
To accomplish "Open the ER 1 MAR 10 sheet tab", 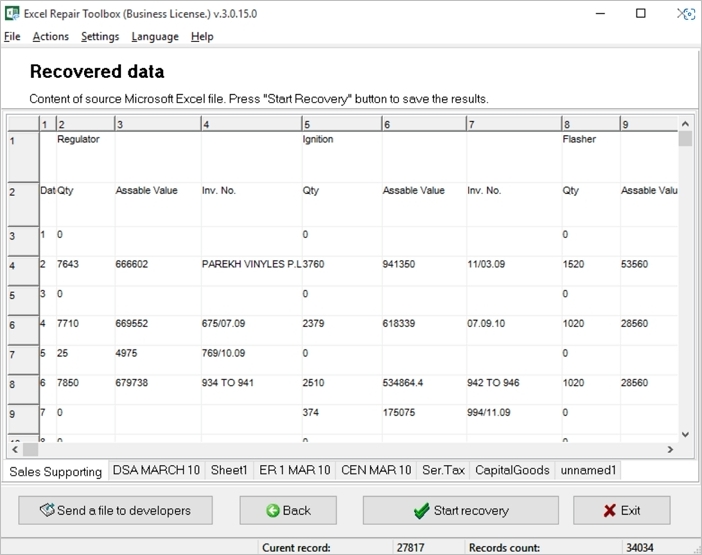I will (x=293, y=470).
